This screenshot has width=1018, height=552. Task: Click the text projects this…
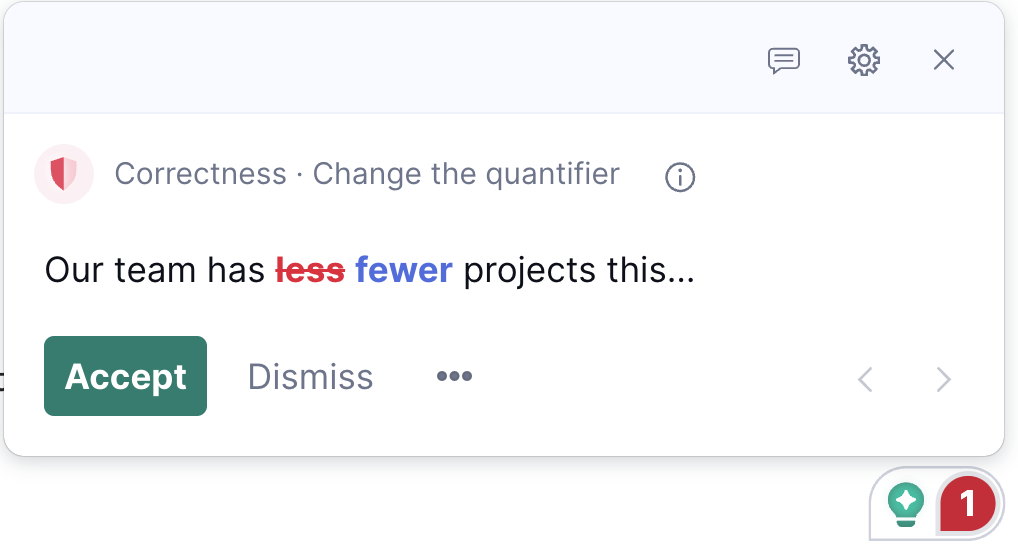579,271
